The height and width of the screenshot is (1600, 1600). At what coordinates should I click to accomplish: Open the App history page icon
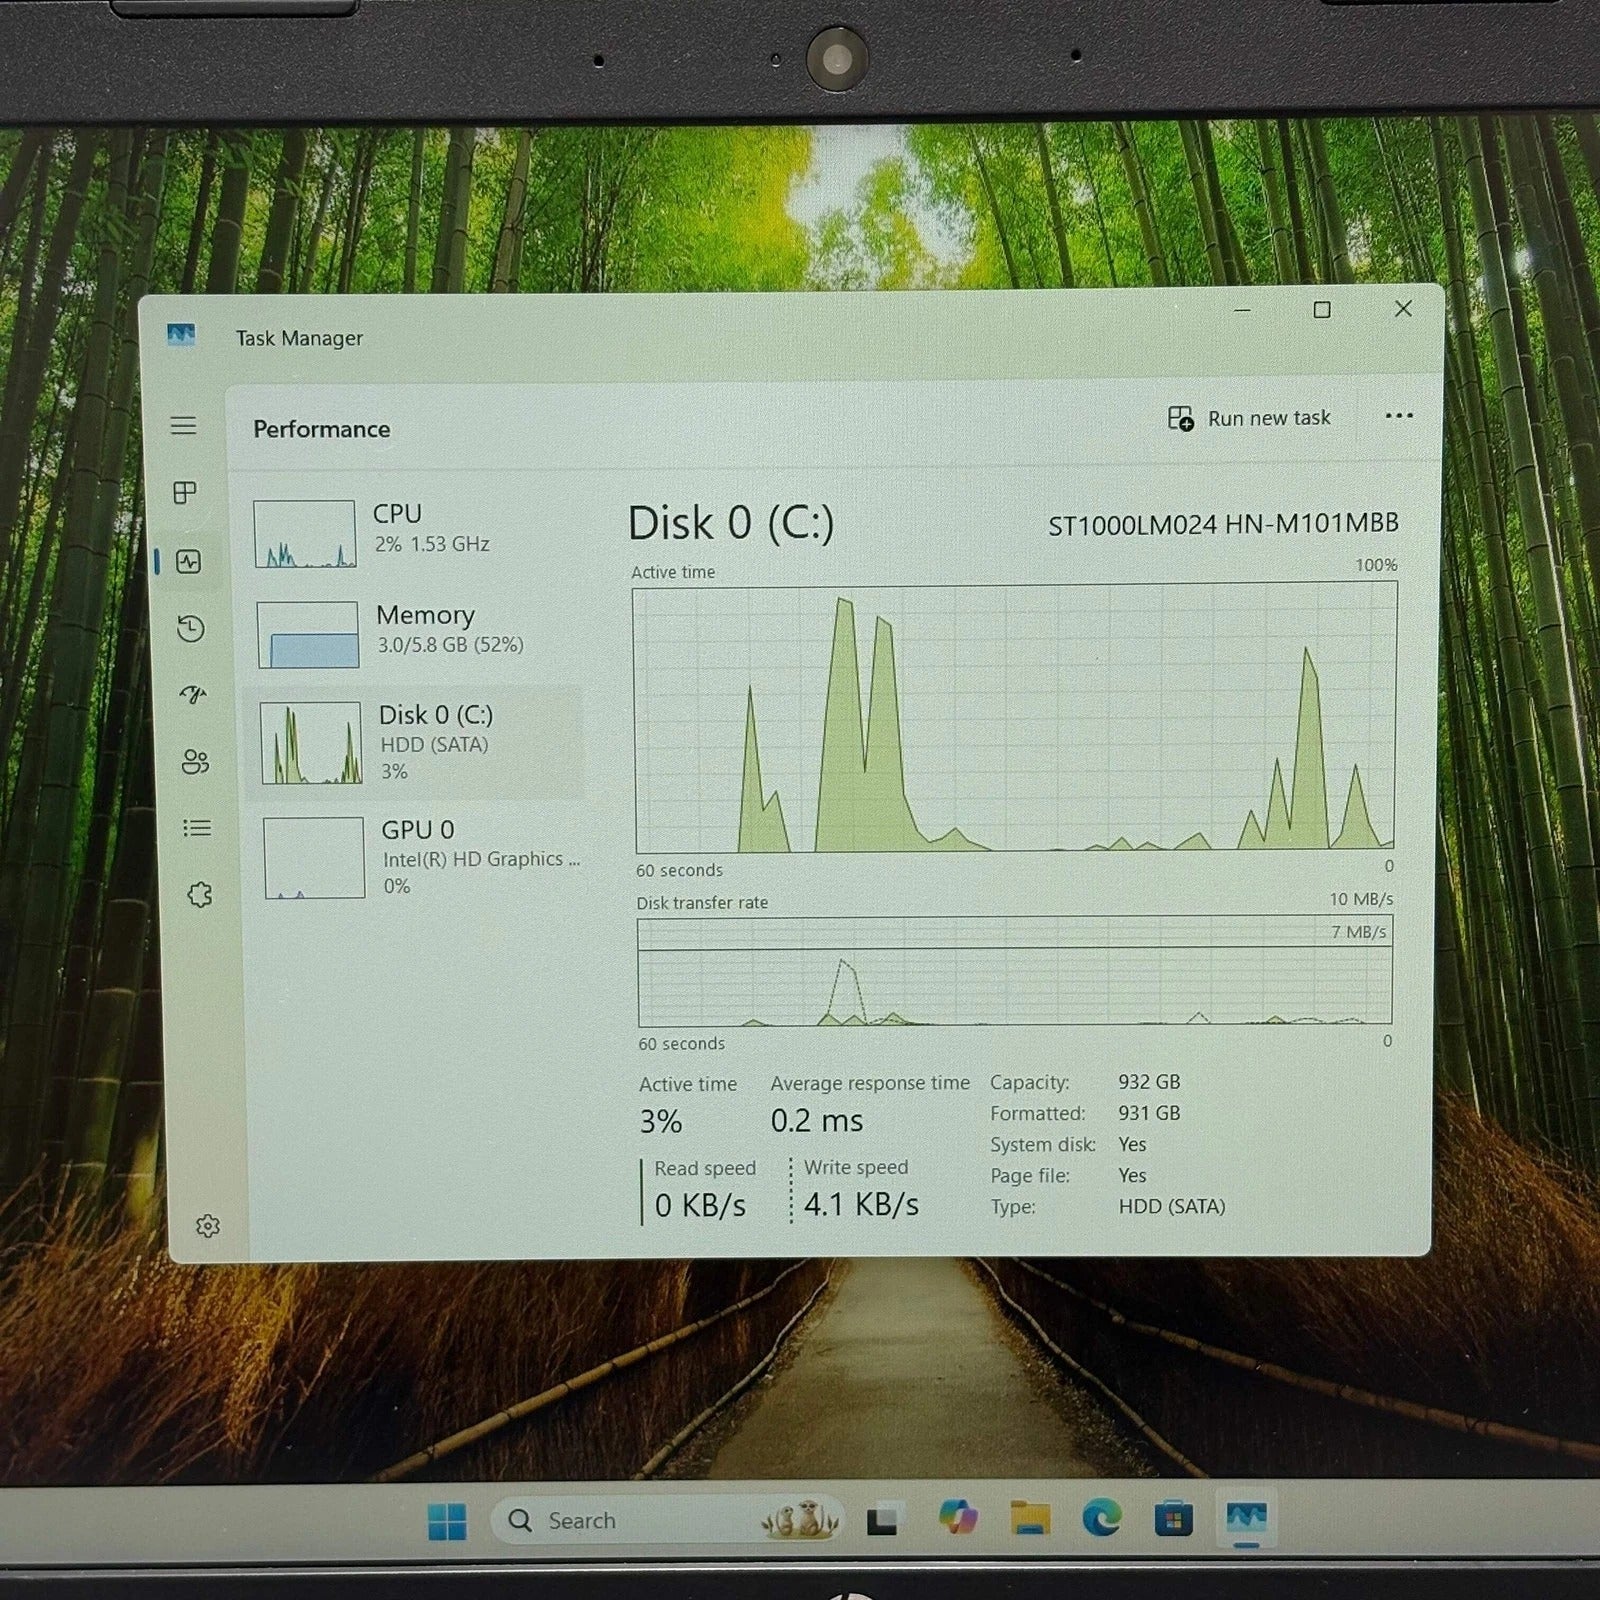(190, 629)
